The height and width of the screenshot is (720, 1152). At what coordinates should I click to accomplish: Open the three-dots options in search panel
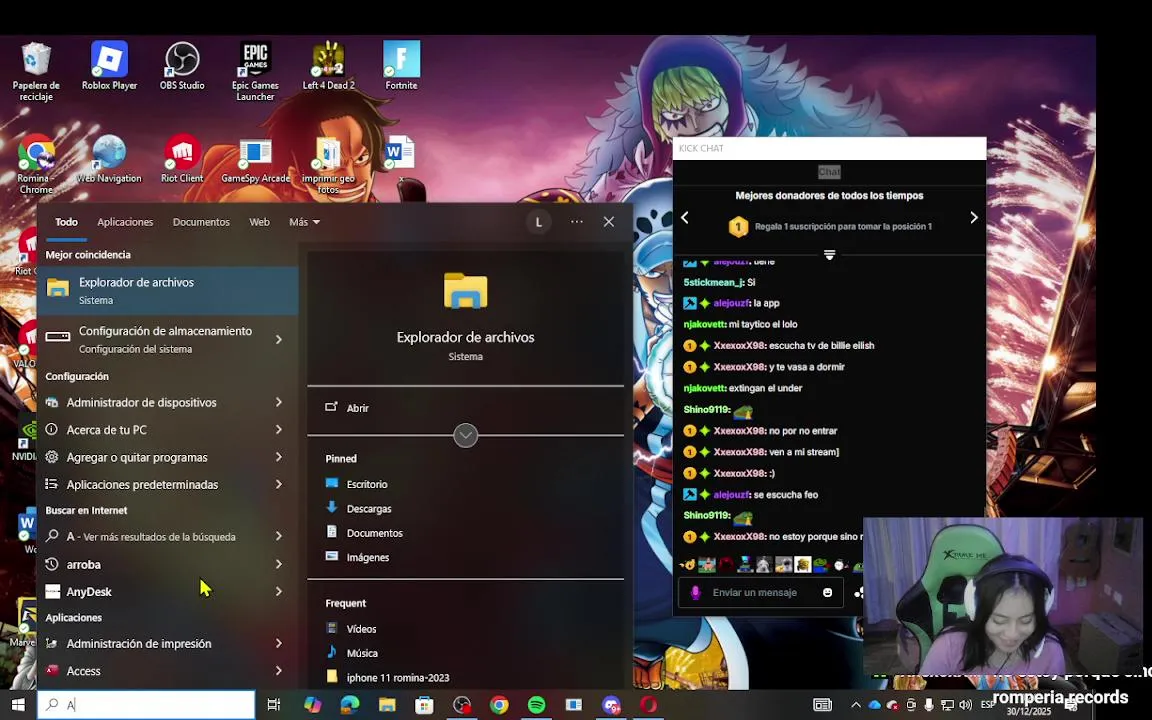click(577, 222)
